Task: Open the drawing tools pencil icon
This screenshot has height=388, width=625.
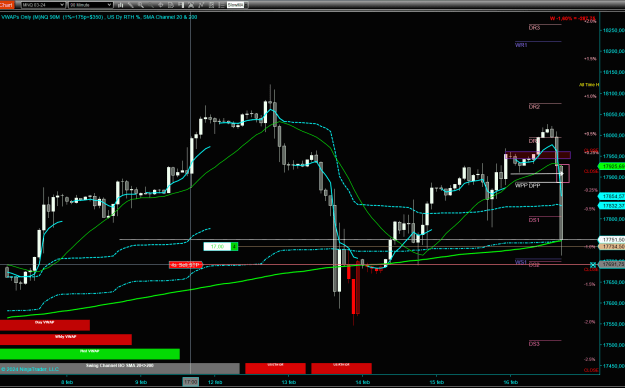Action: pos(131,5)
